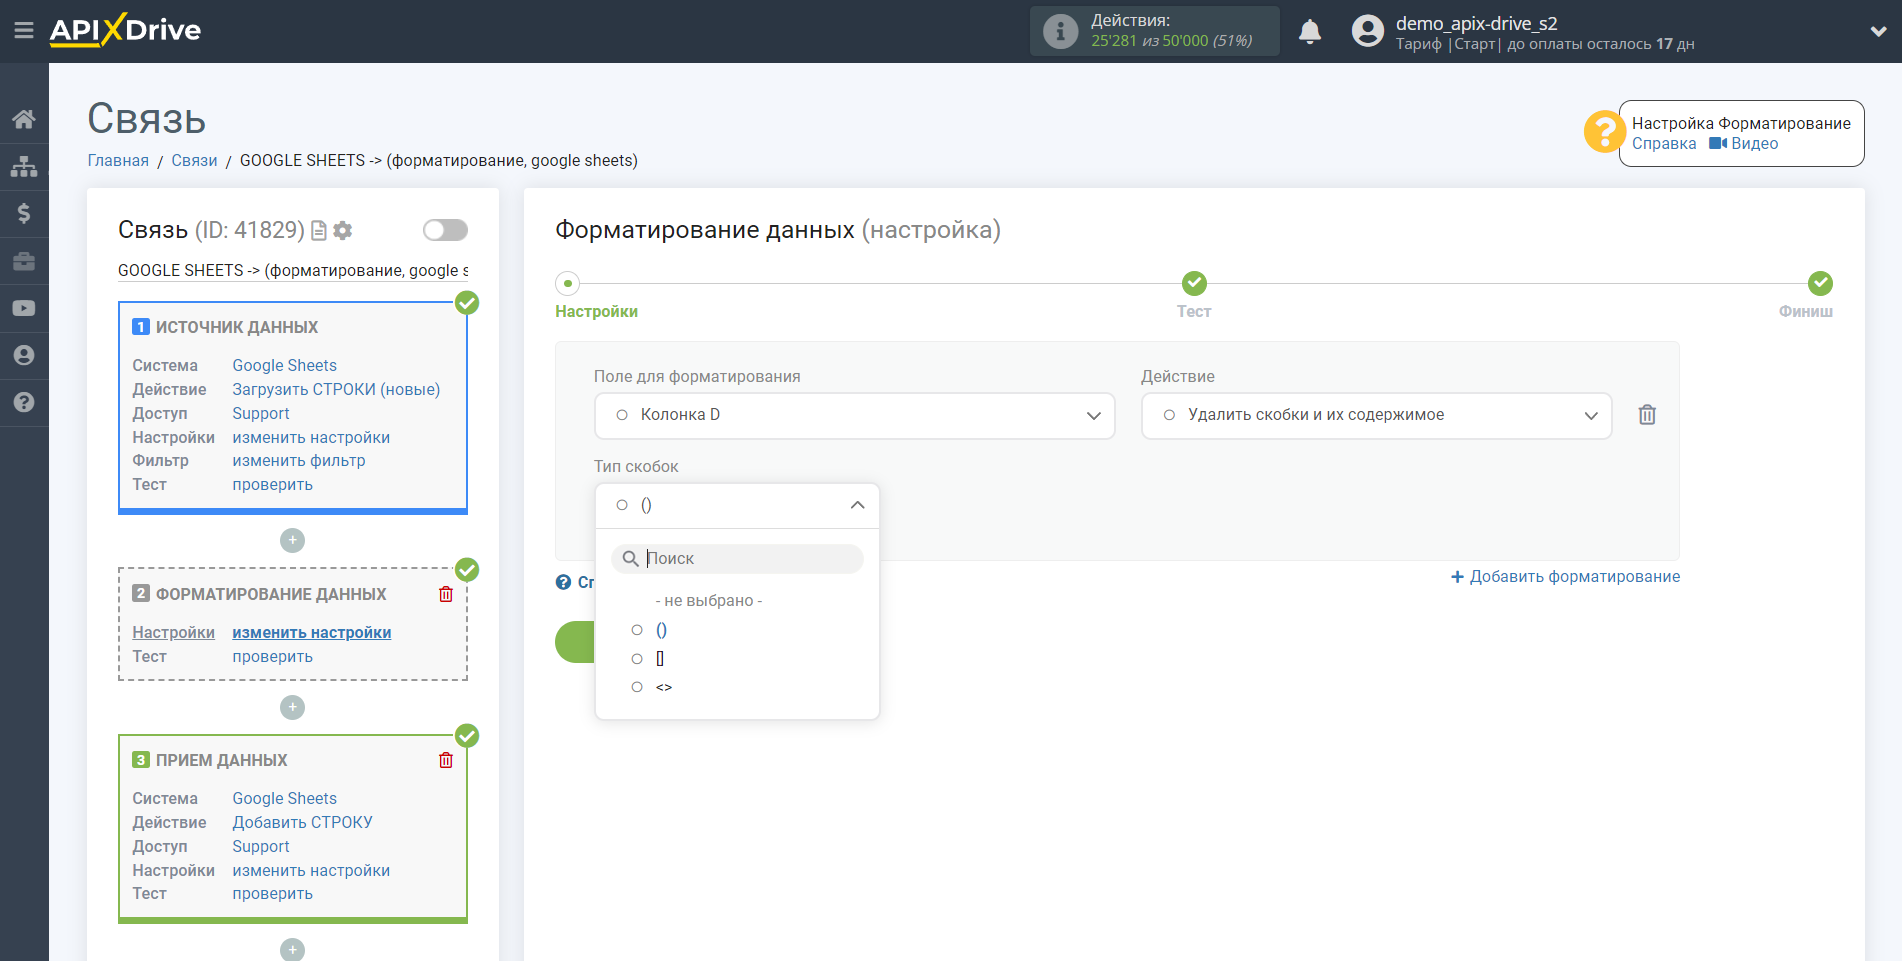Click the APIXDrive logo
1902x961 pixels.
click(x=125, y=30)
